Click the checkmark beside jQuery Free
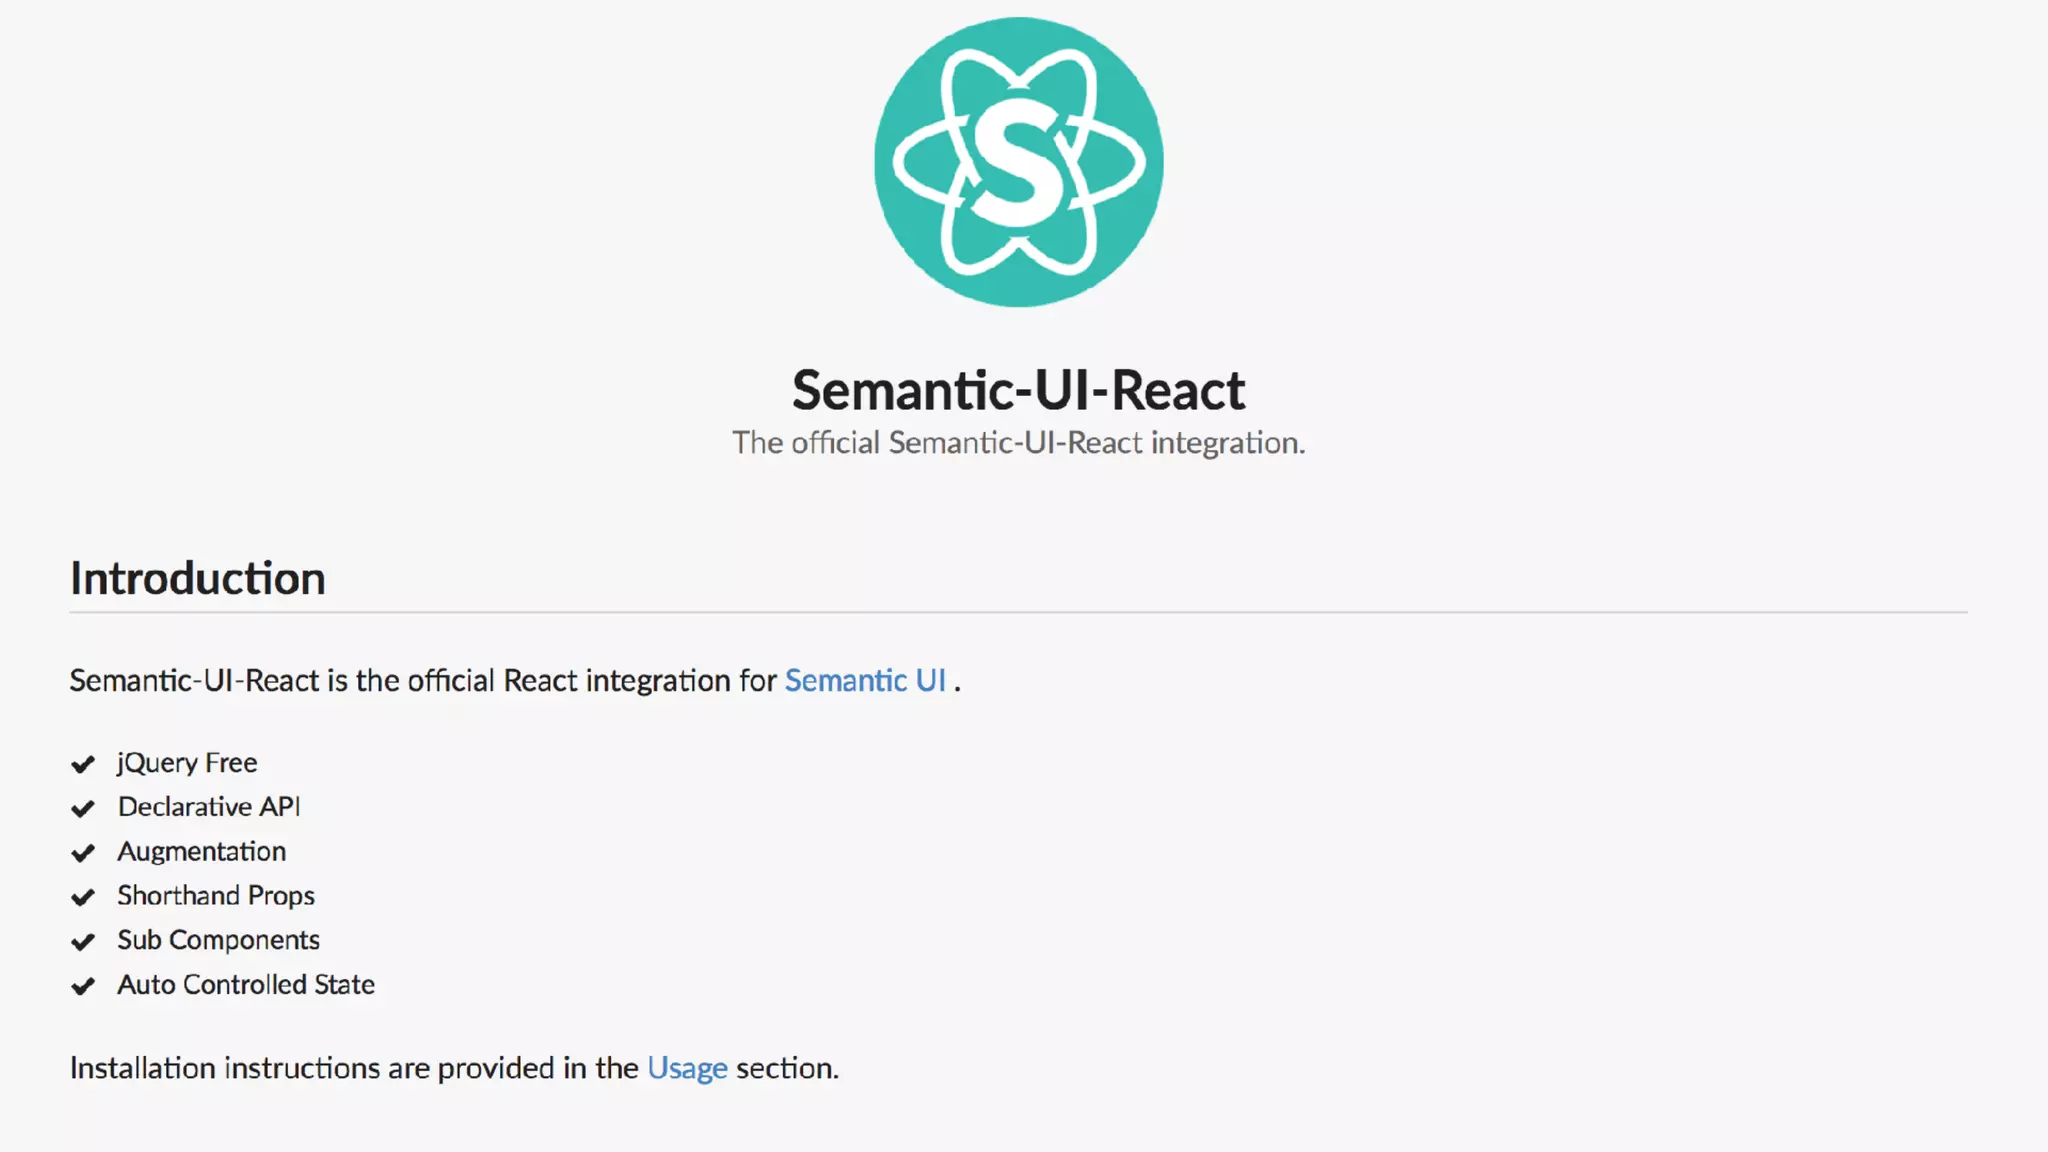Screen dimensions: 2048x1152 click(83, 765)
